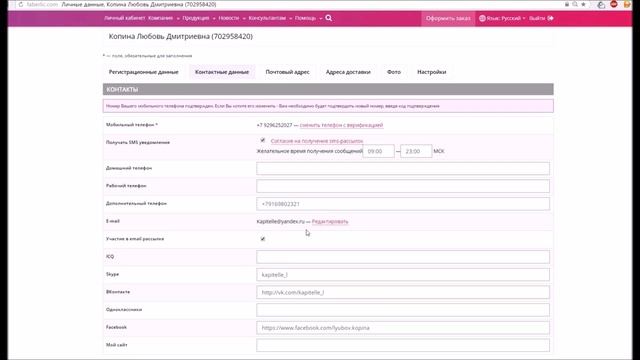
Task: Log out using the Выйти link
Action: point(537,18)
